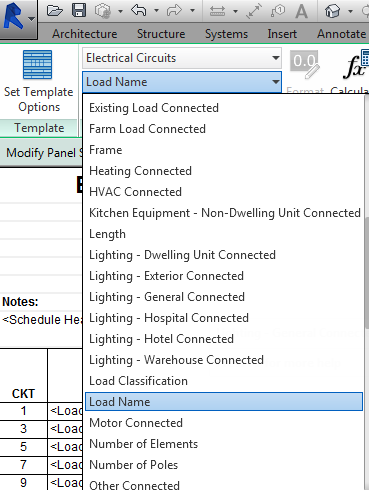Click the Notes: label in schedule
This screenshot has width=369, height=490.
click(20, 302)
